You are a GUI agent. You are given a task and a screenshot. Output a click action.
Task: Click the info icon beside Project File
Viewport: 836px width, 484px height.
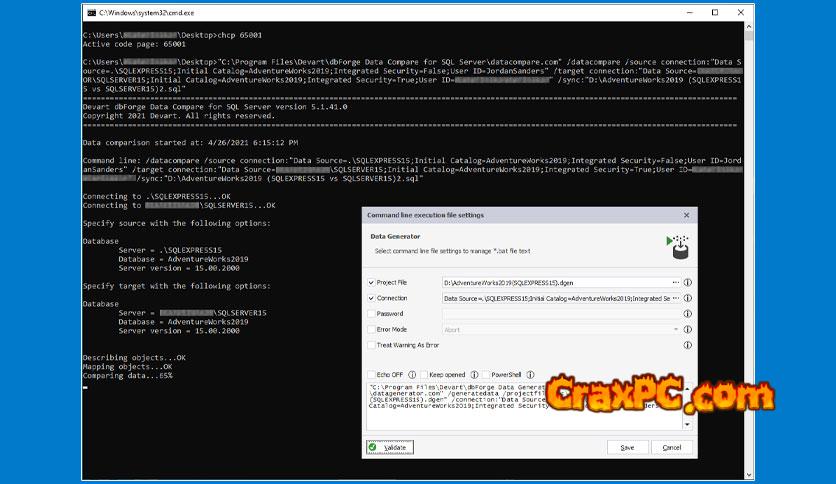click(688, 283)
